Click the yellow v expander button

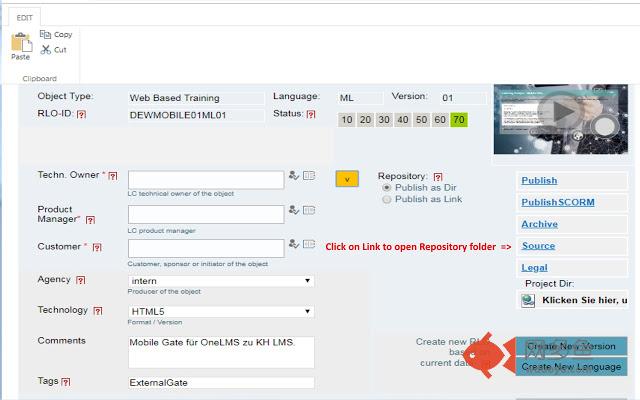pos(347,179)
